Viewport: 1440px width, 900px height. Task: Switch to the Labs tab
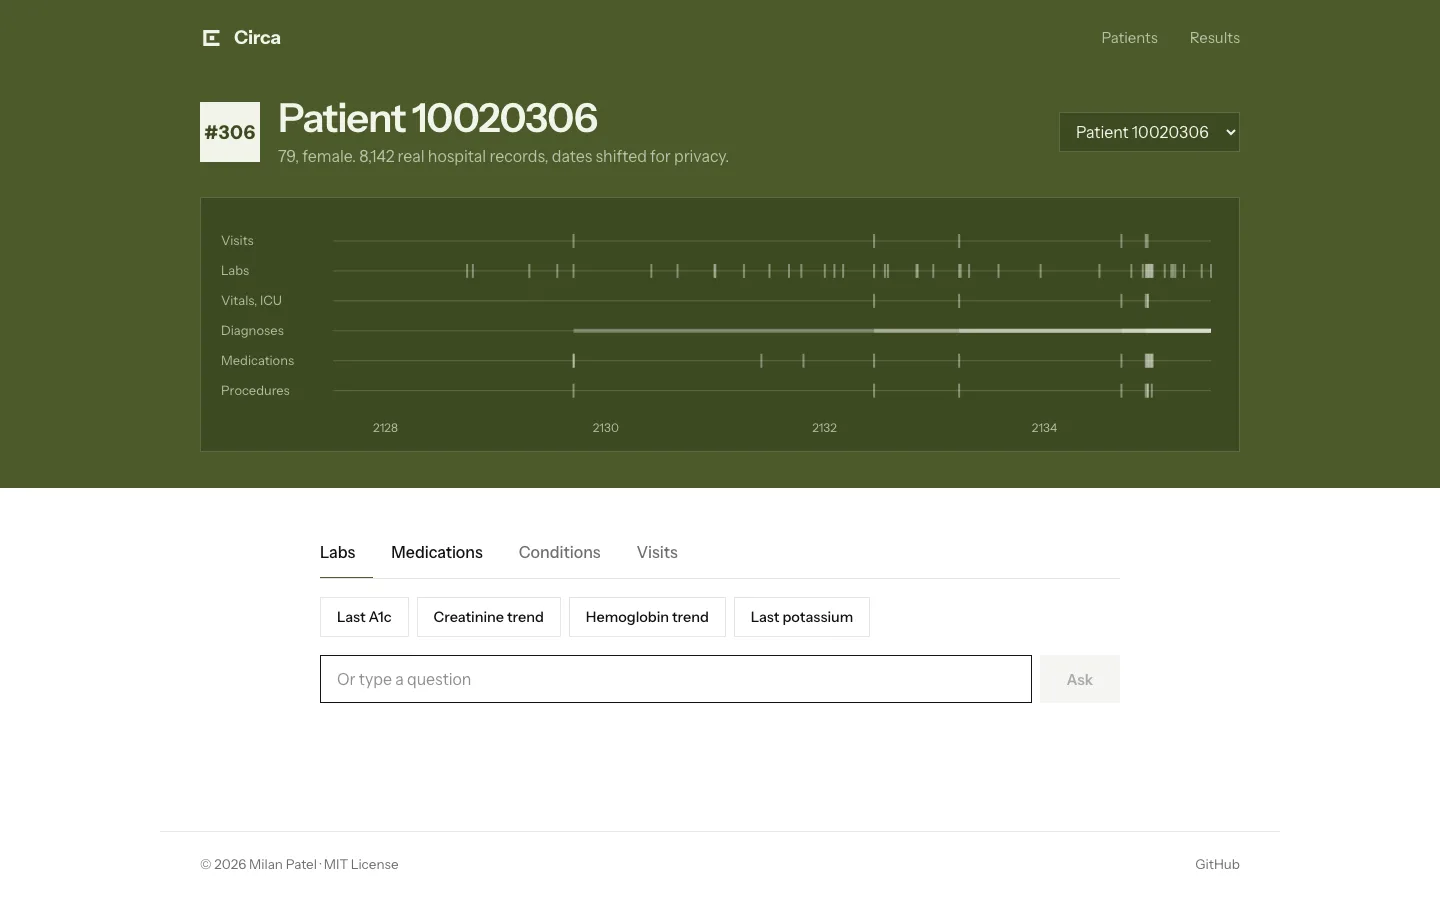coord(337,552)
